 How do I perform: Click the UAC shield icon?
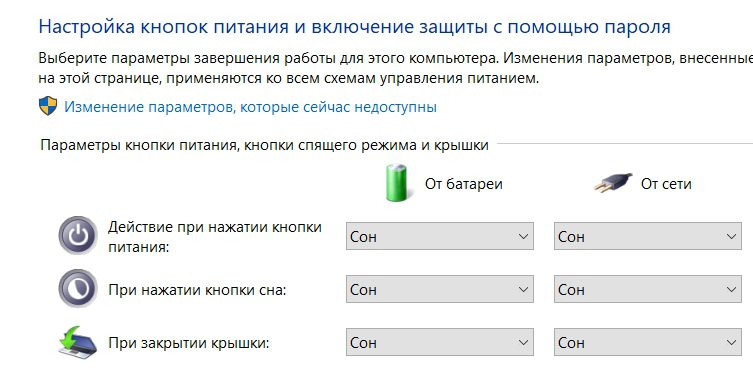point(48,106)
